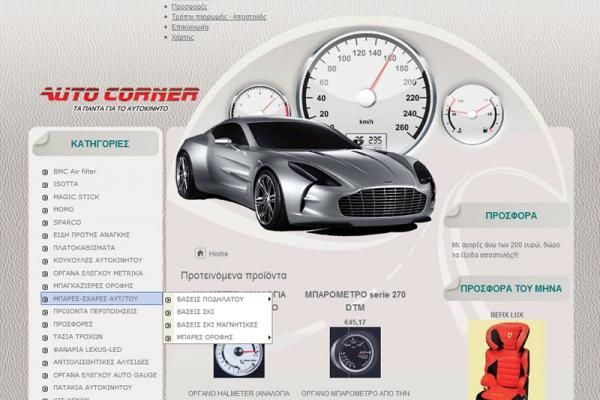Click the ΠΡΟΣΦΟΡΑ ΤΟΥ ΜΗΝΑ header
Viewport: 600px width, 400px height.
click(507, 289)
